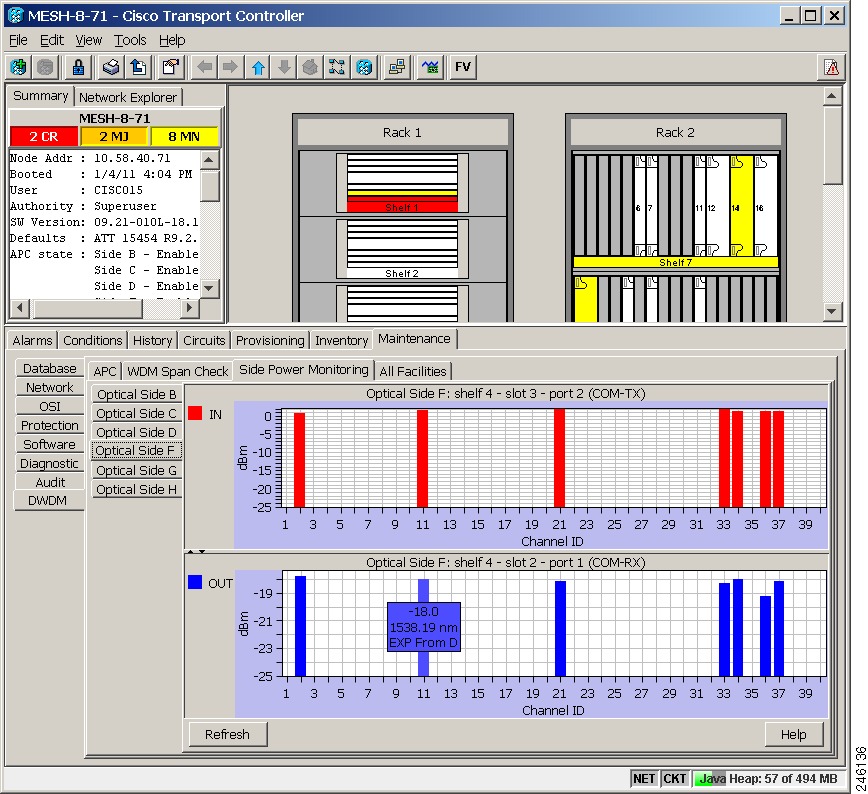Viewport: 868px width, 794px height.
Task: Click the yellow 8 MN minor alarm count
Action: [184, 137]
